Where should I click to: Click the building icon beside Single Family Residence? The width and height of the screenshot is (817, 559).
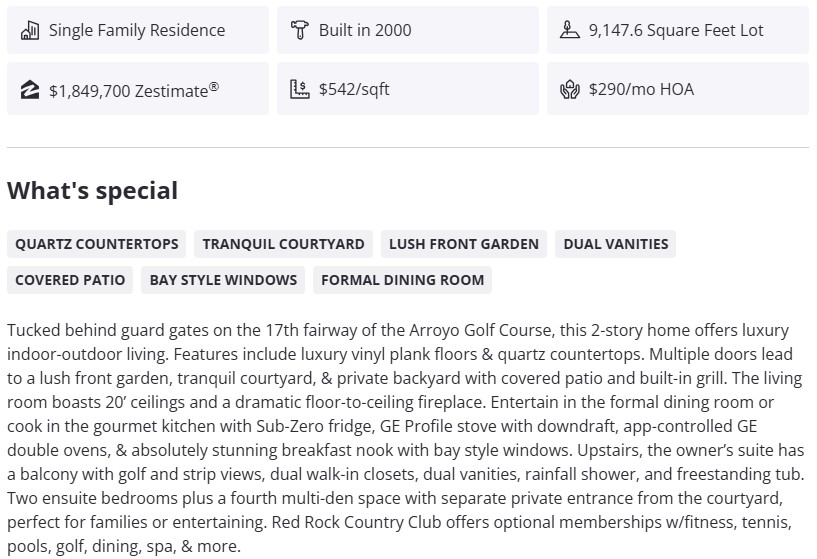point(30,30)
